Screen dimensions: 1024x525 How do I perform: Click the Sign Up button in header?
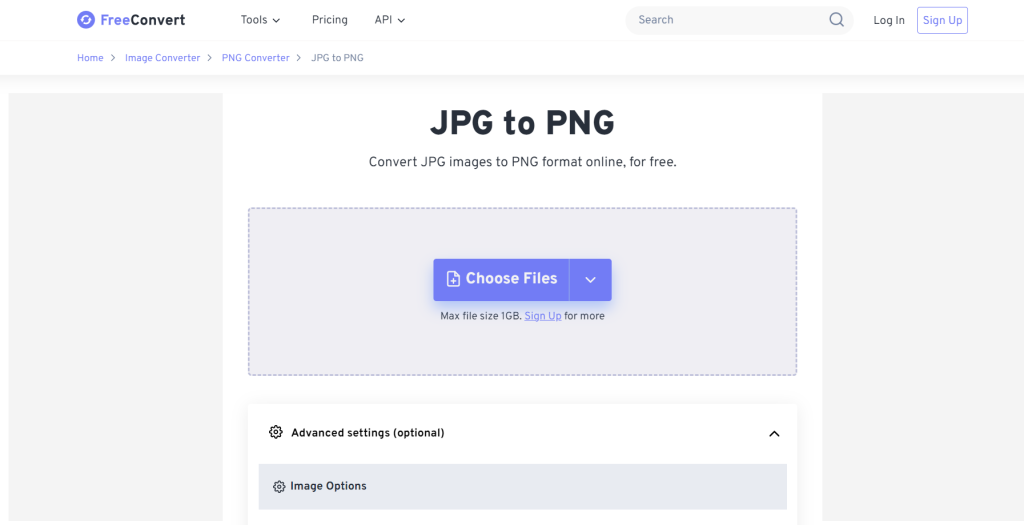942,20
